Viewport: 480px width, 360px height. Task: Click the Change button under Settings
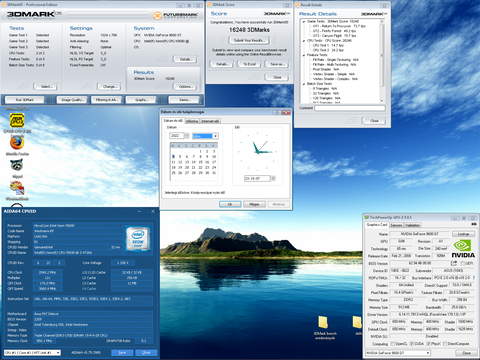tap(109, 87)
